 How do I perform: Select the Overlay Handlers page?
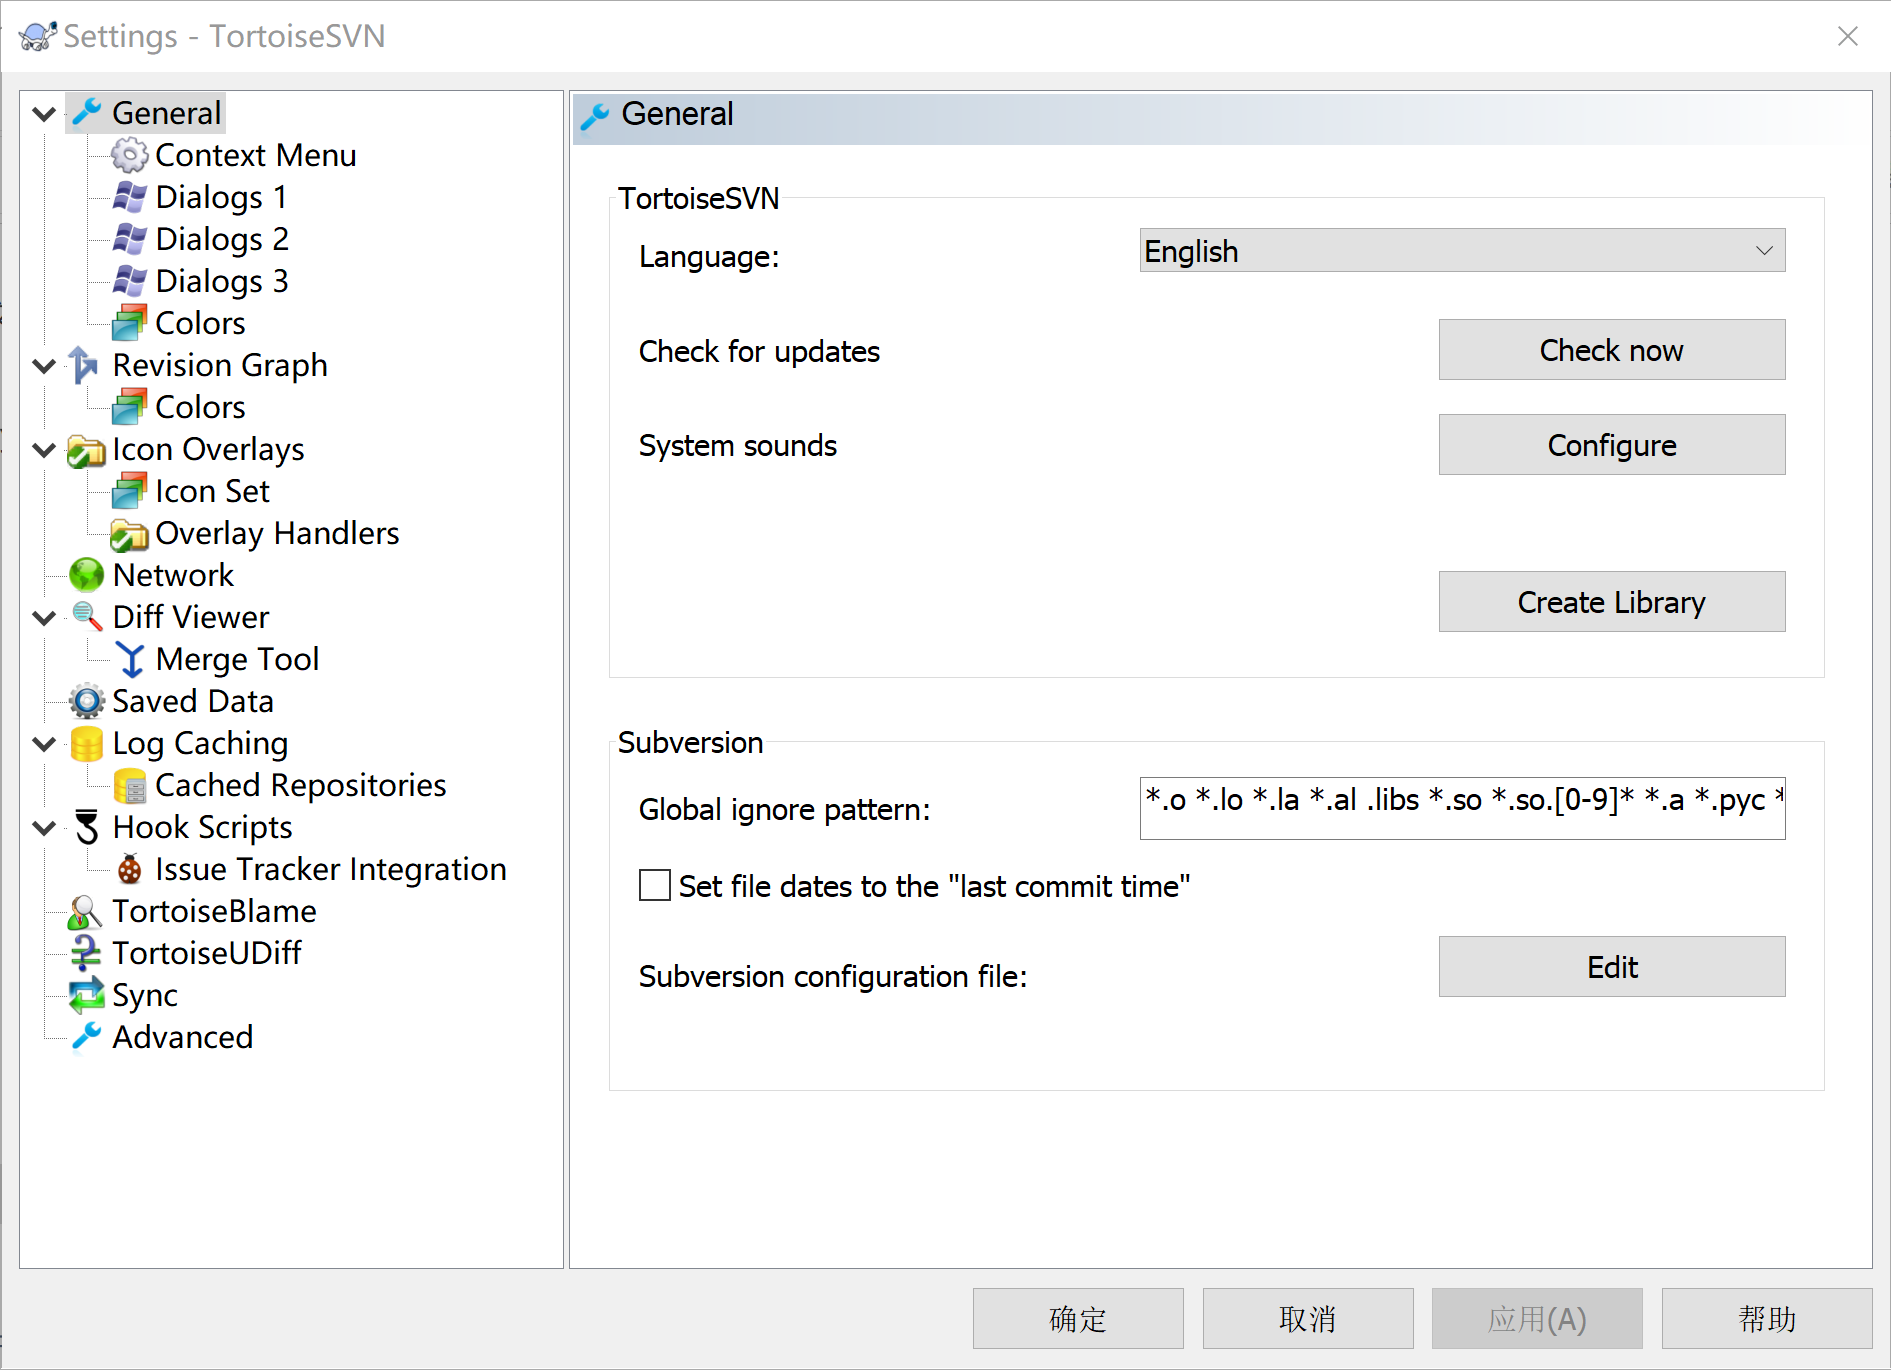tap(277, 533)
